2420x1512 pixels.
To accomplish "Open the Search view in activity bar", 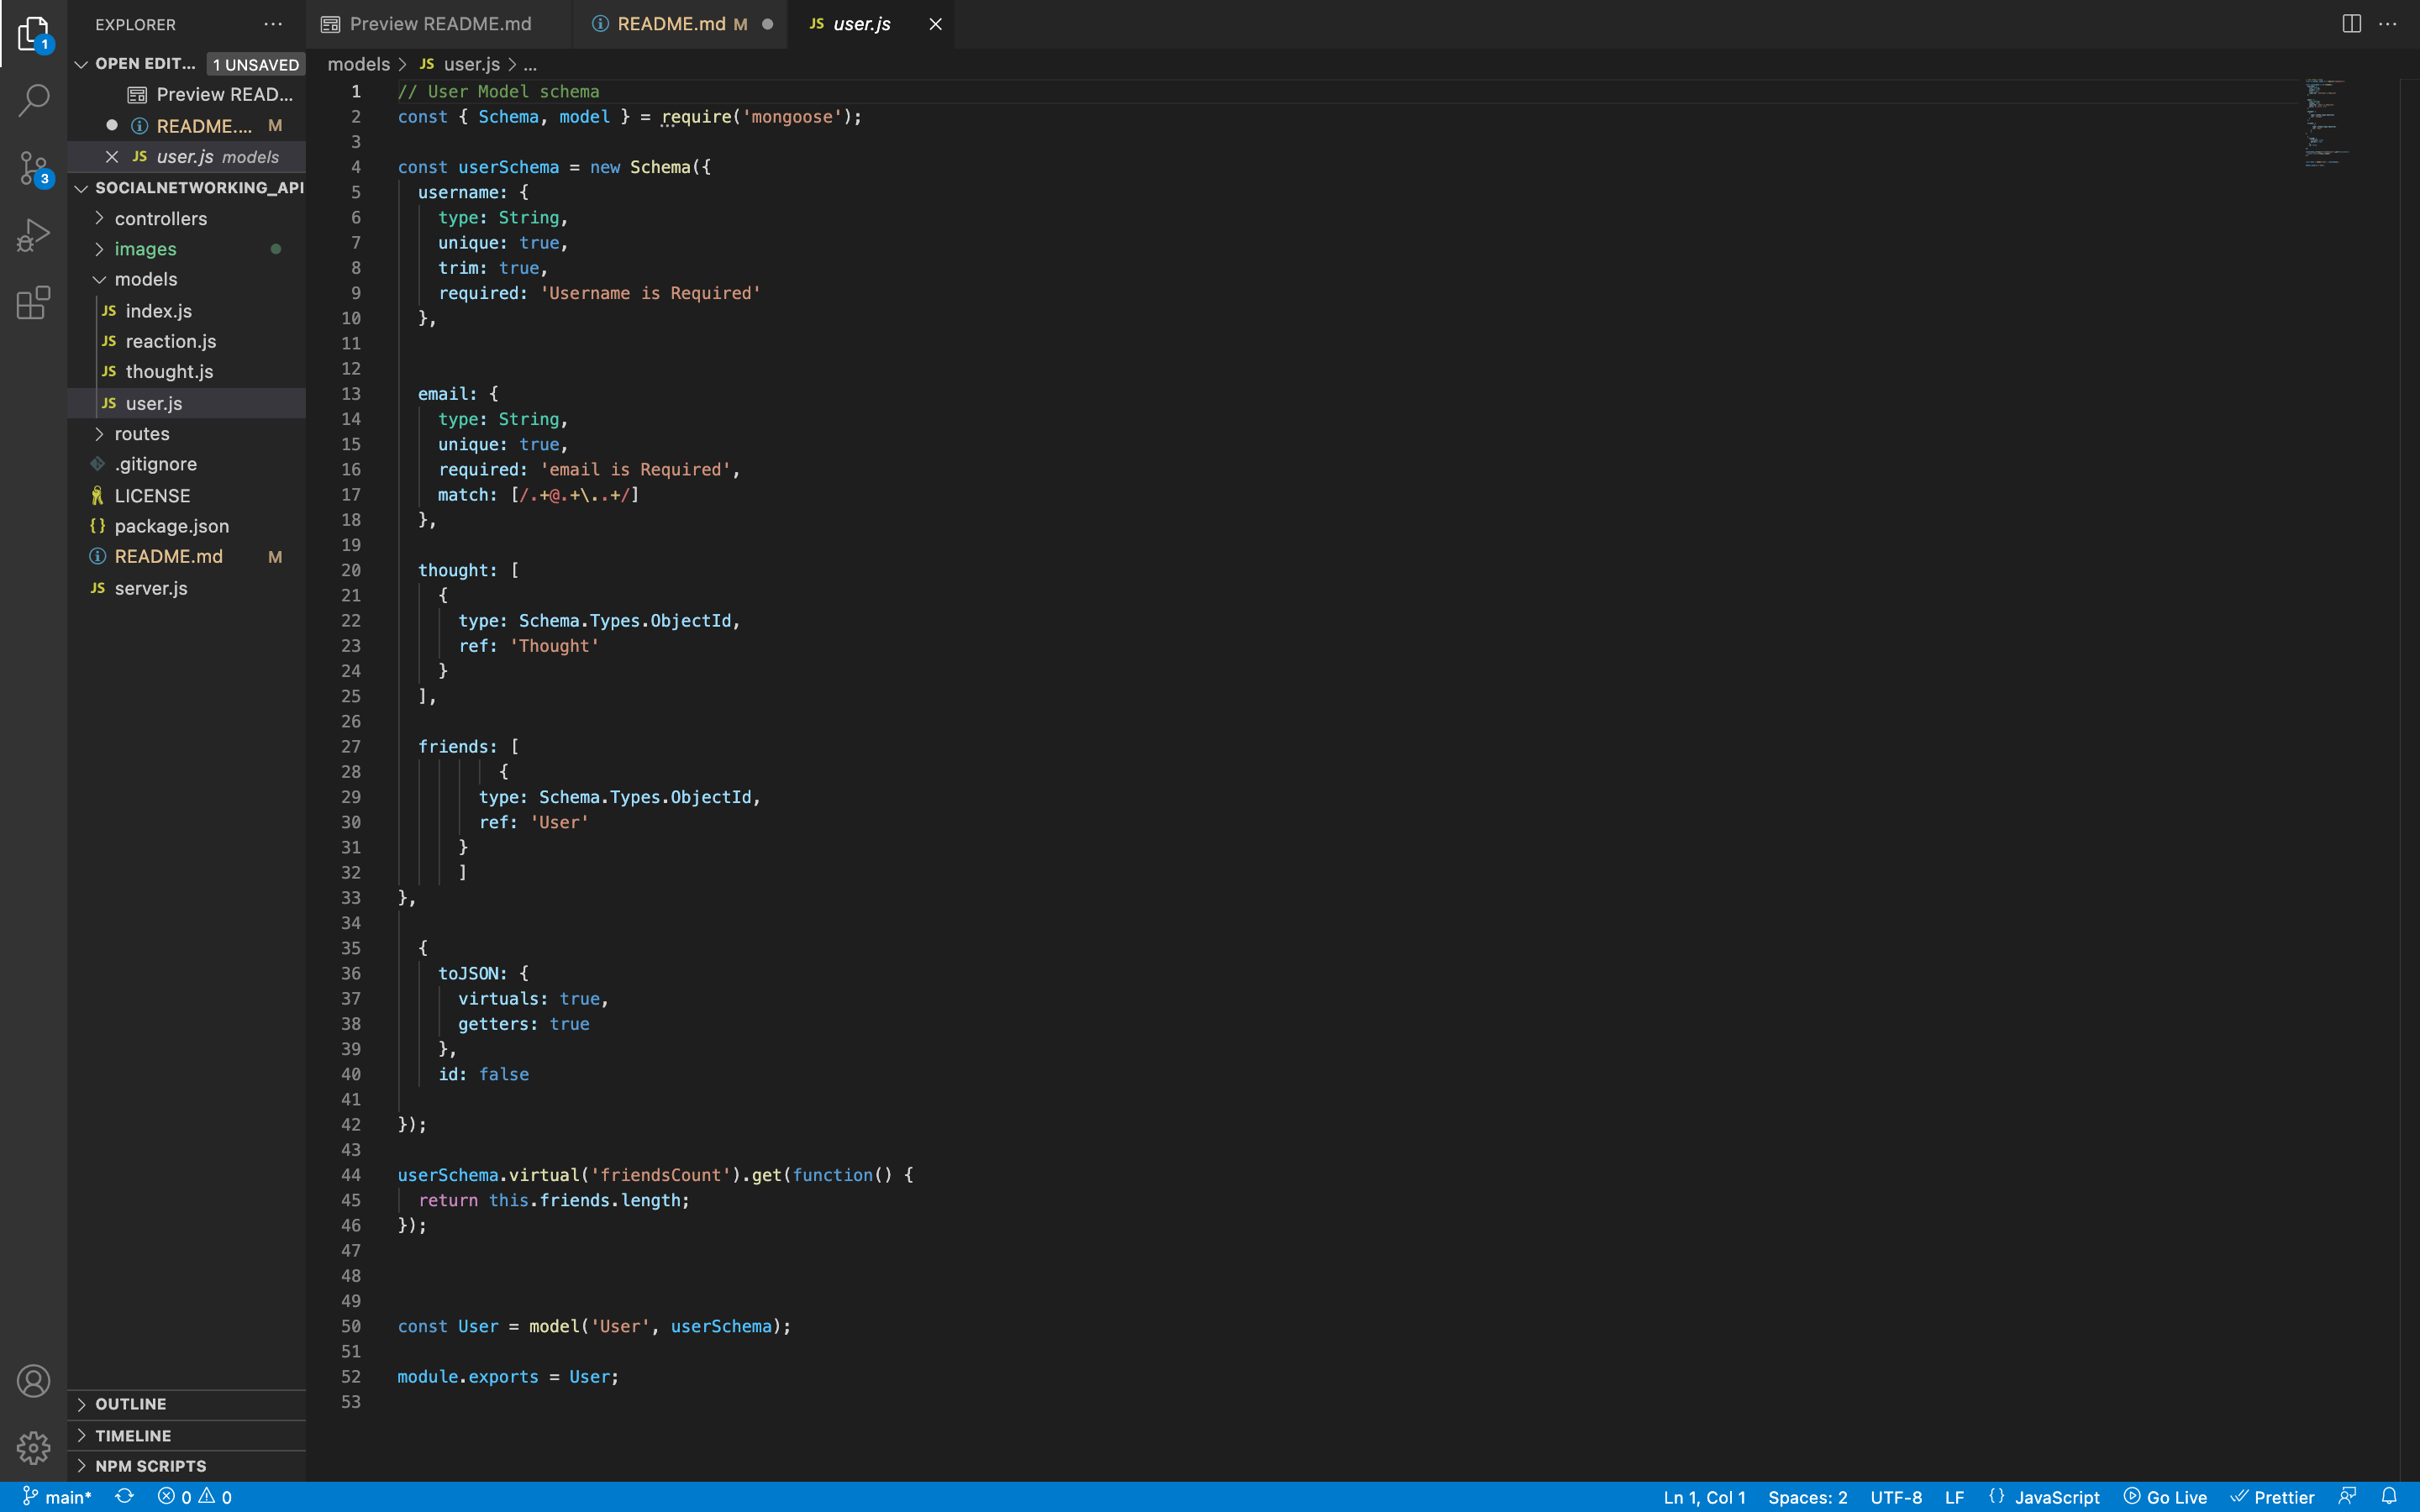I will 34,100.
